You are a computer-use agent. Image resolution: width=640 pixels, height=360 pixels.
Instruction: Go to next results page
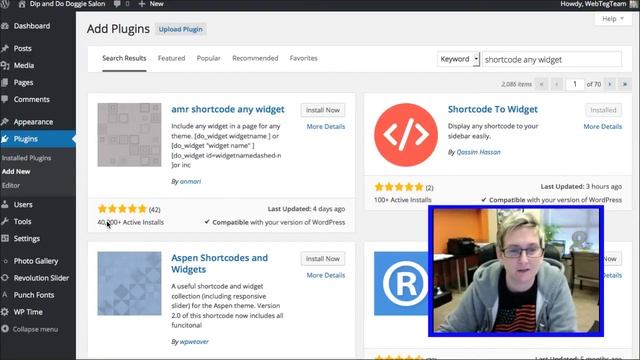point(610,84)
